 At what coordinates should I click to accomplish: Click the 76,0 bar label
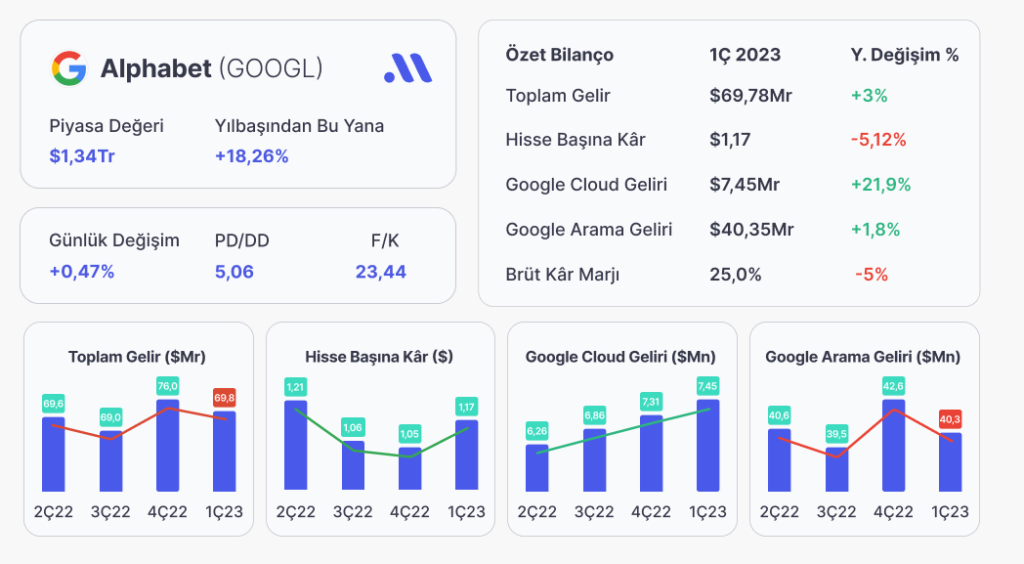point(168,386)
